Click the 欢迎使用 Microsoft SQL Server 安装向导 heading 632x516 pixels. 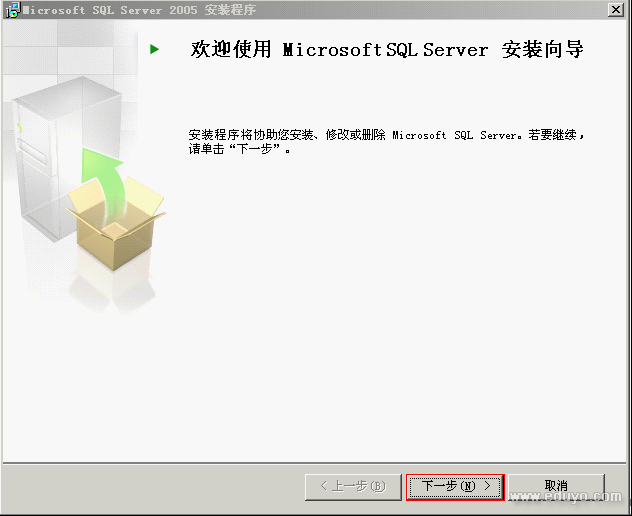coord(386,49)
